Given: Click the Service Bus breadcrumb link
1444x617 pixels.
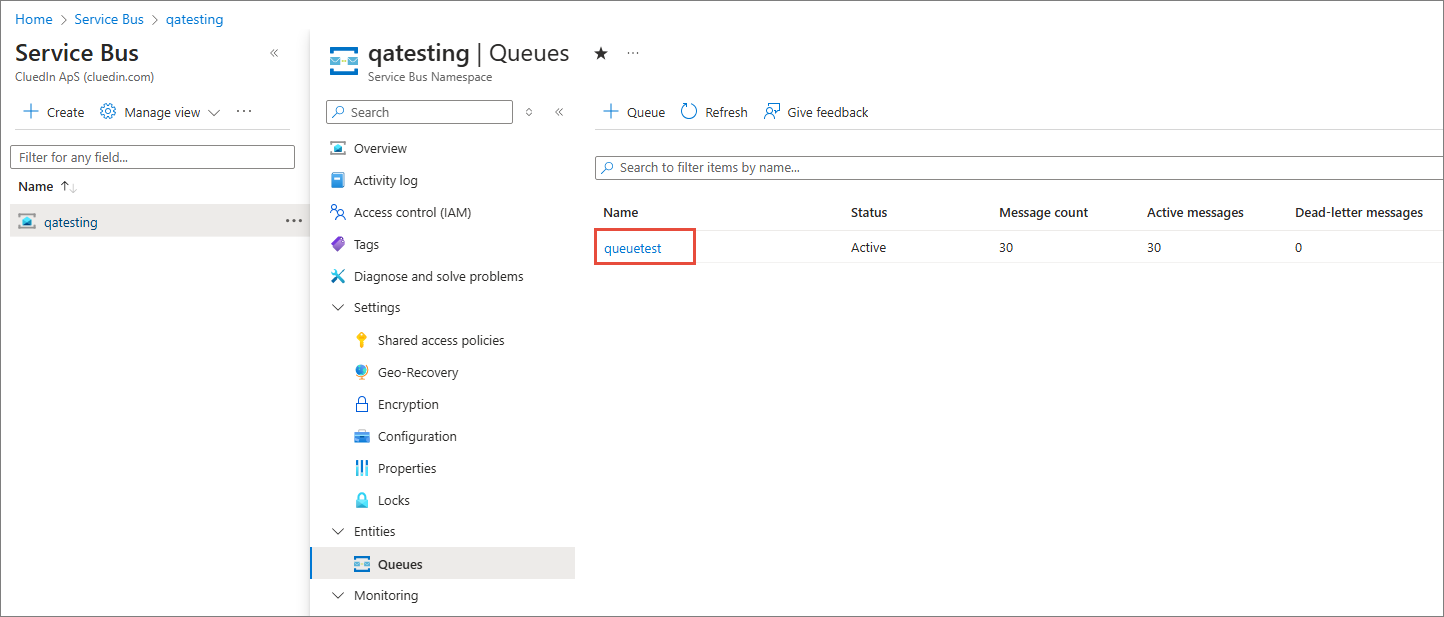Looking at the screenshot, I should click(109, 19).
